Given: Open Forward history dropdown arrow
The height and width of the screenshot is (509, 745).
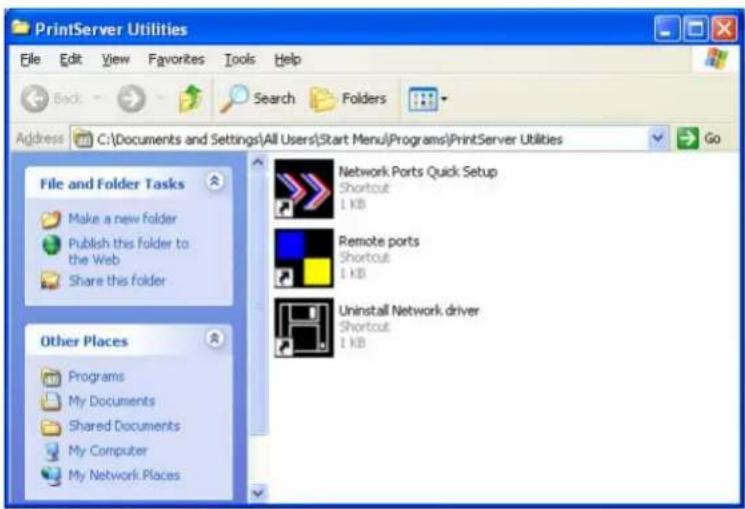Looking at the screenshot, I should click(x=161, y=98).
